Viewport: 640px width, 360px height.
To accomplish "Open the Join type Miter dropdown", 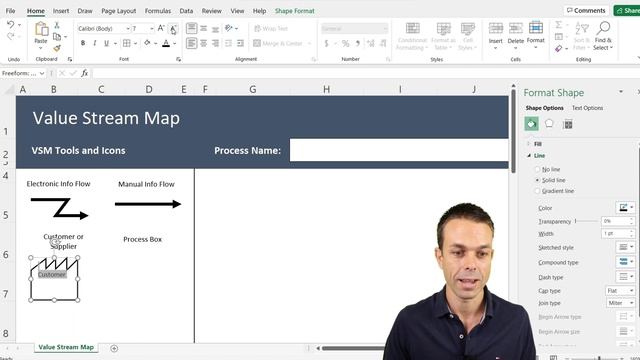I will click(x=620, y=303).
